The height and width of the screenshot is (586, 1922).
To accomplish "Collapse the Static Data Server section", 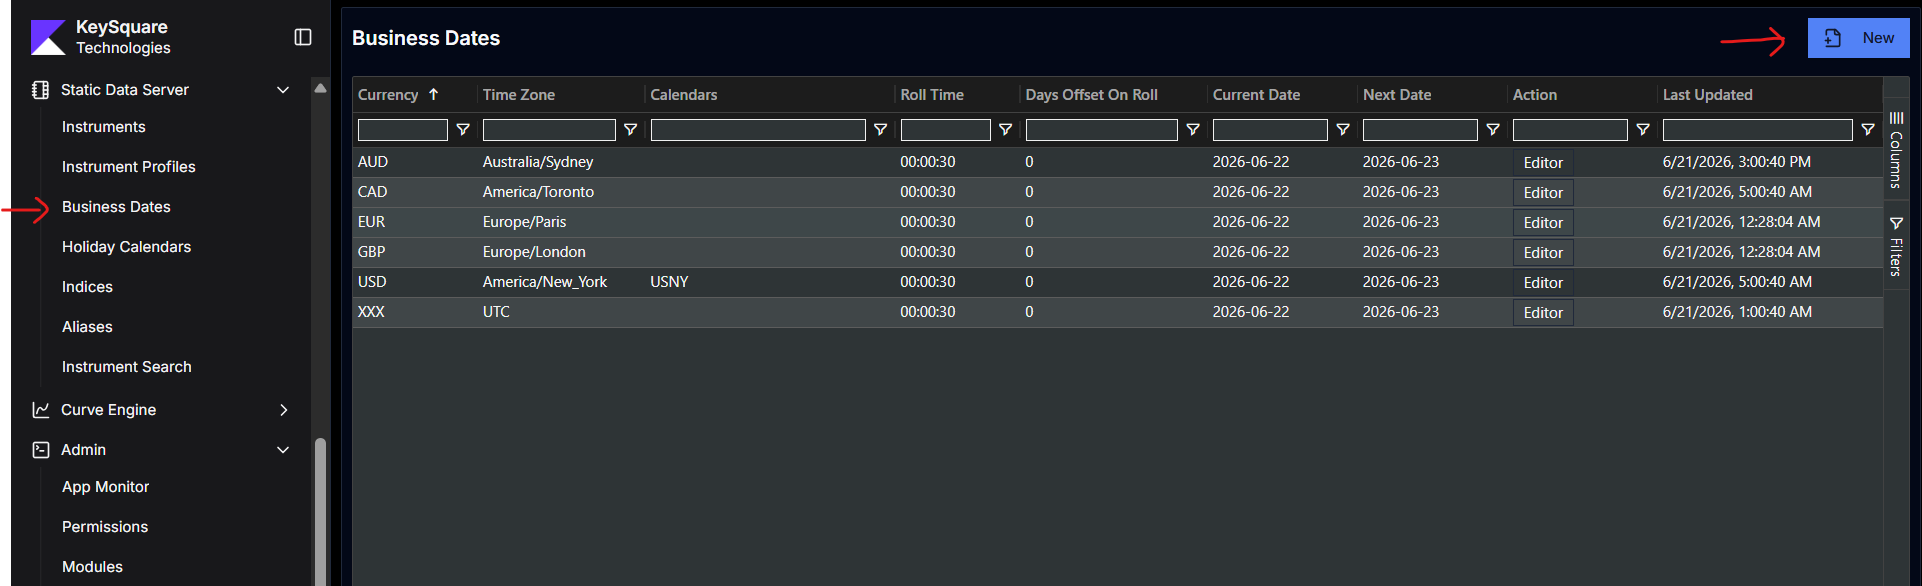I will 283,90.
